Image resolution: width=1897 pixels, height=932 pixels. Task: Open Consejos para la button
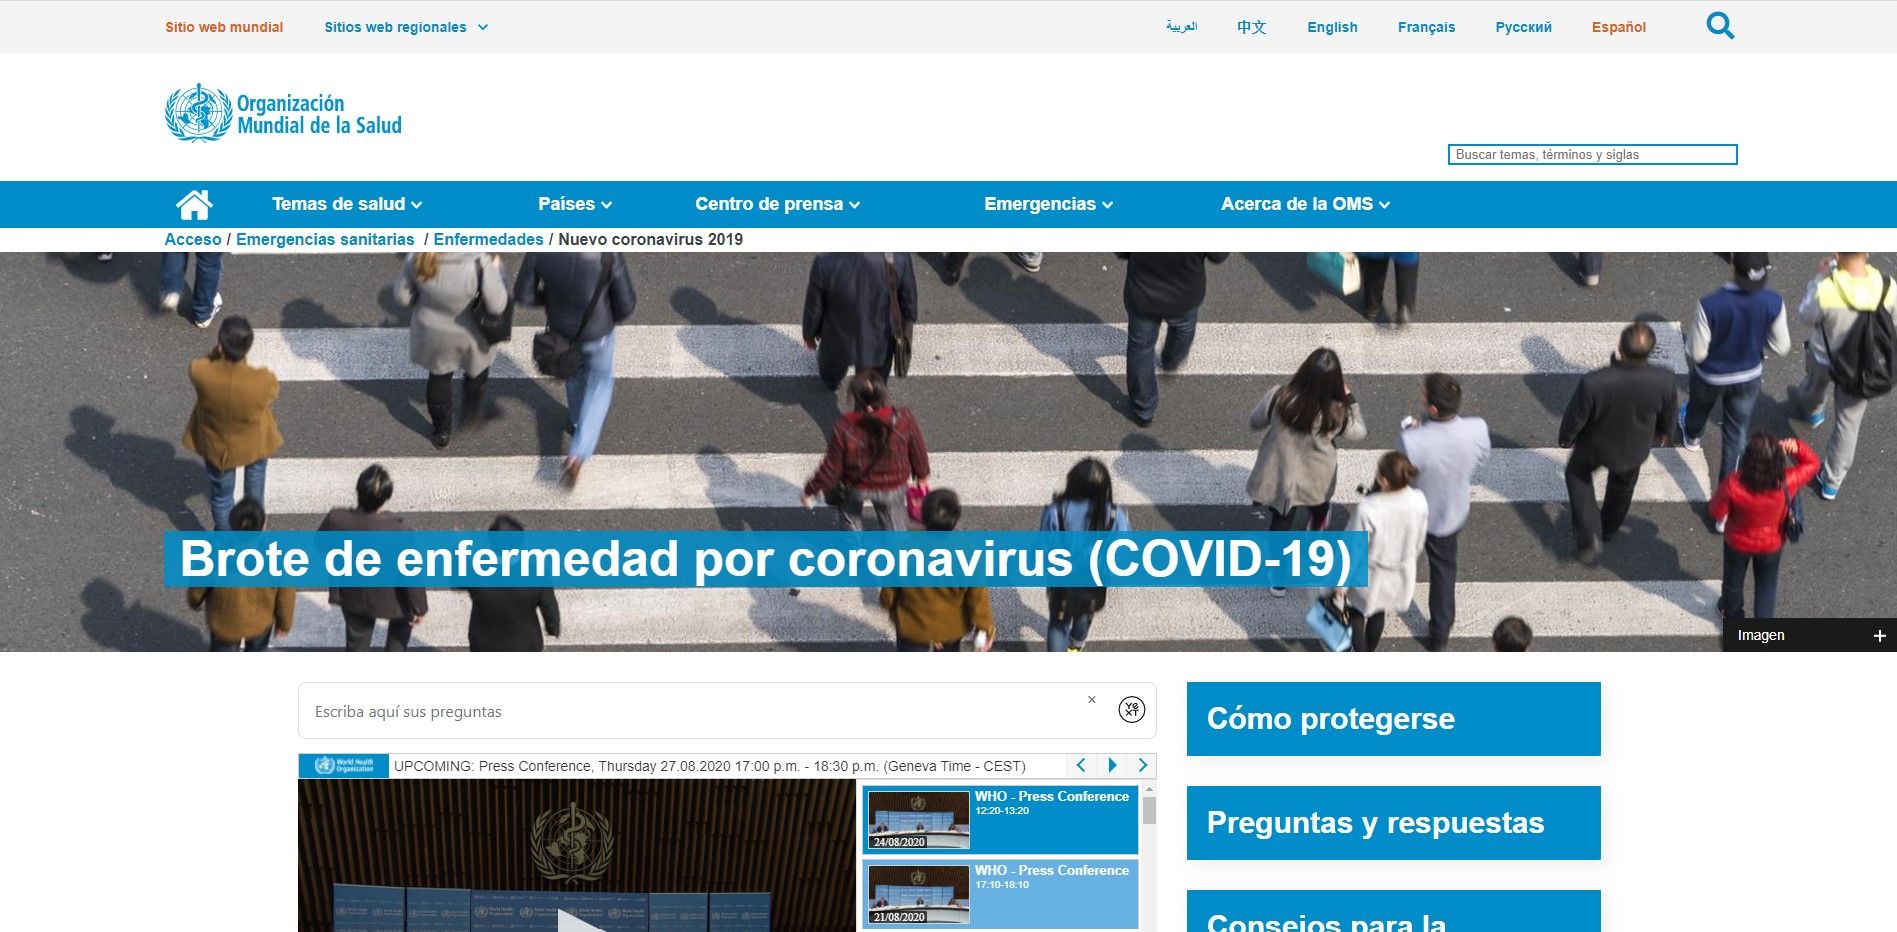[x=1393, y=911]
